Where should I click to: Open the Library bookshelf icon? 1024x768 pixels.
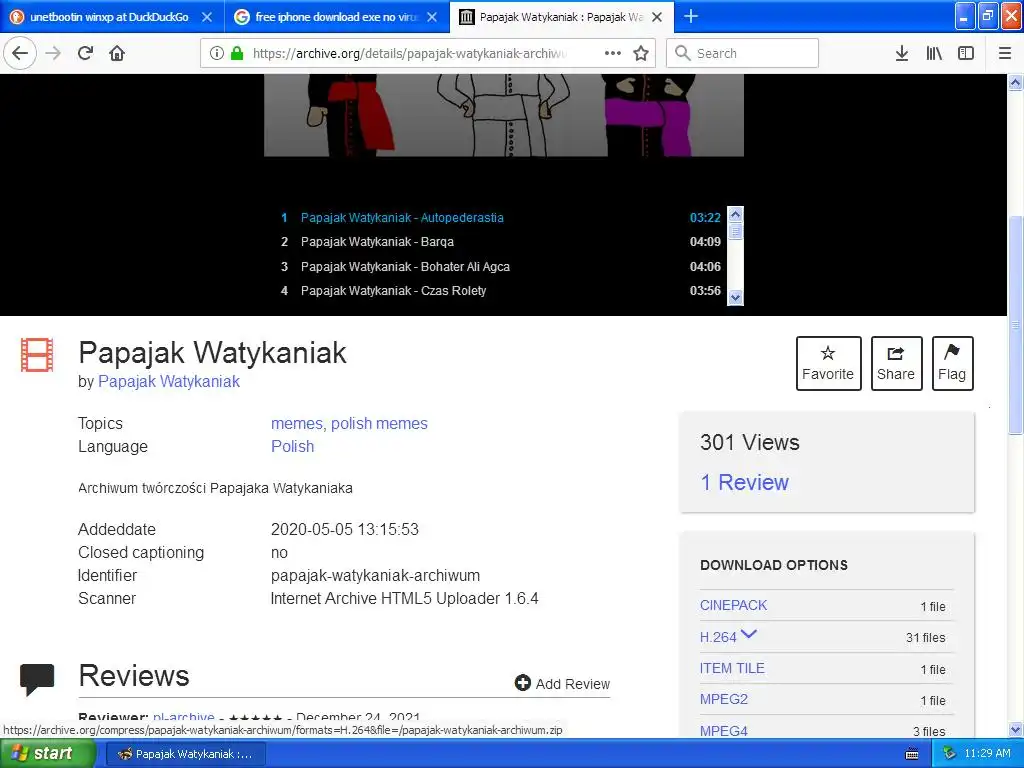coord(934,53)
